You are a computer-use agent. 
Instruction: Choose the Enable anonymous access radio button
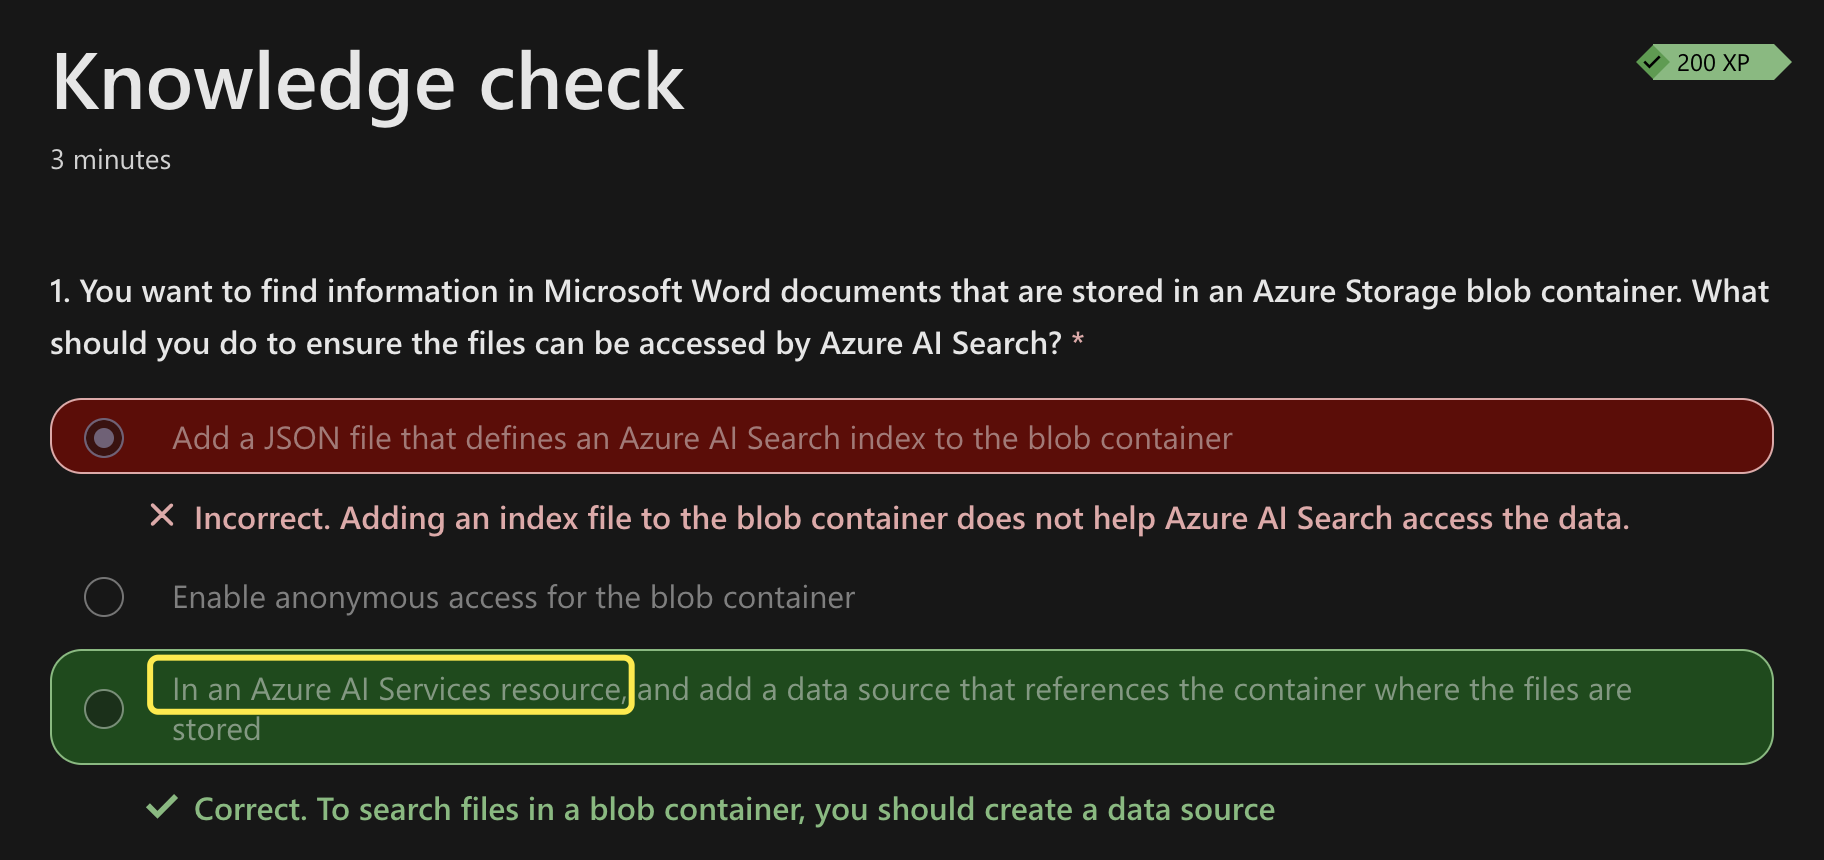point(104,597)
